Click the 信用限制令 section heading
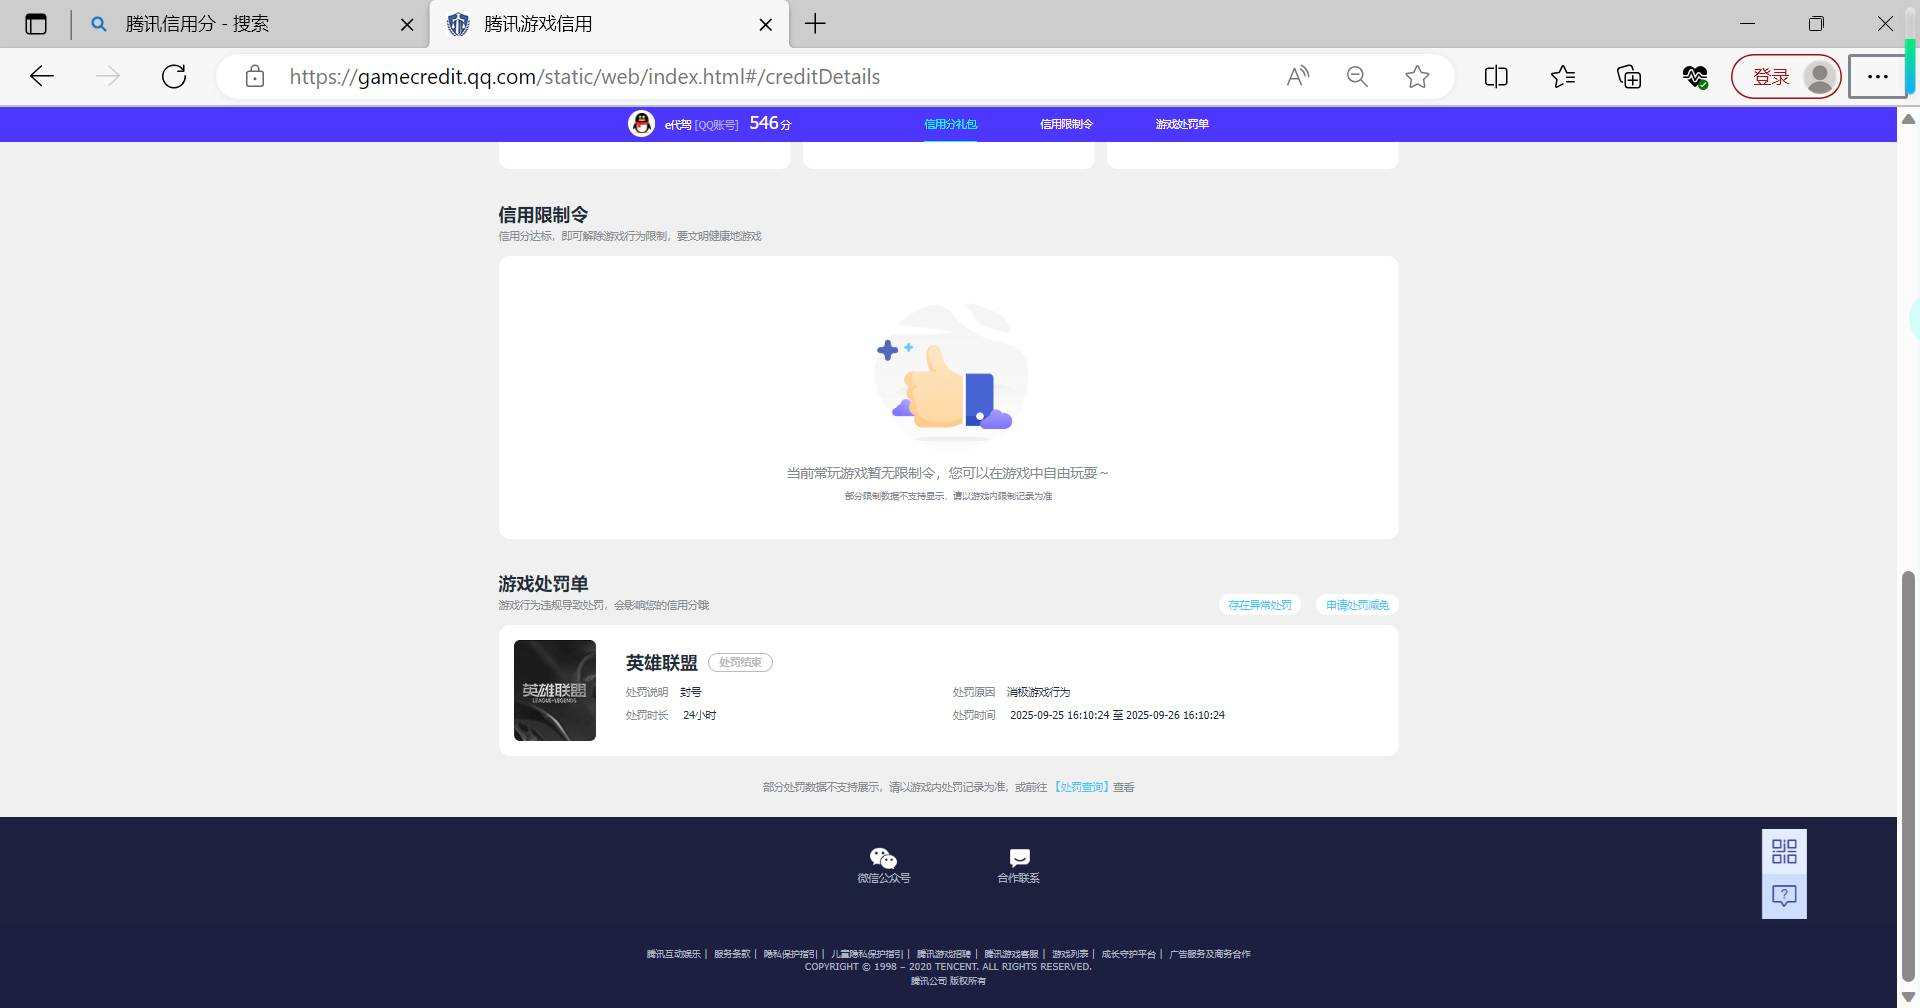The width and height of the screenshot is (1920, 1008). point(543,215)
